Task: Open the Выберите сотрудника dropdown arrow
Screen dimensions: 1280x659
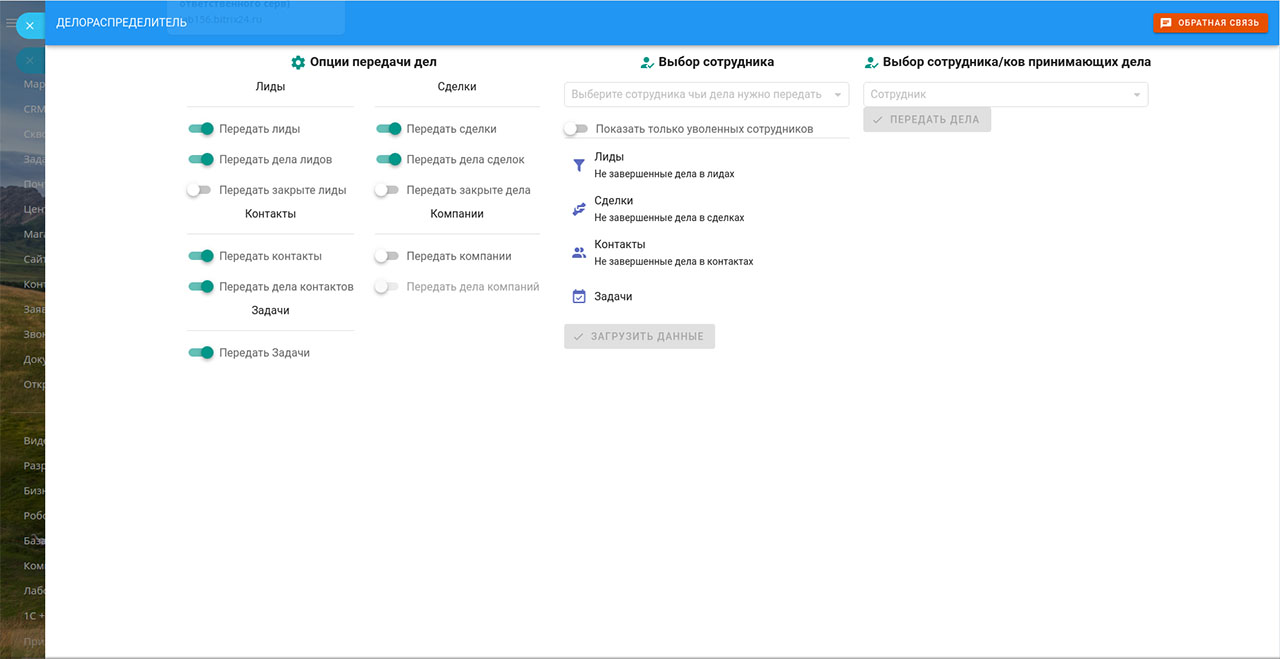Action: 838,95
